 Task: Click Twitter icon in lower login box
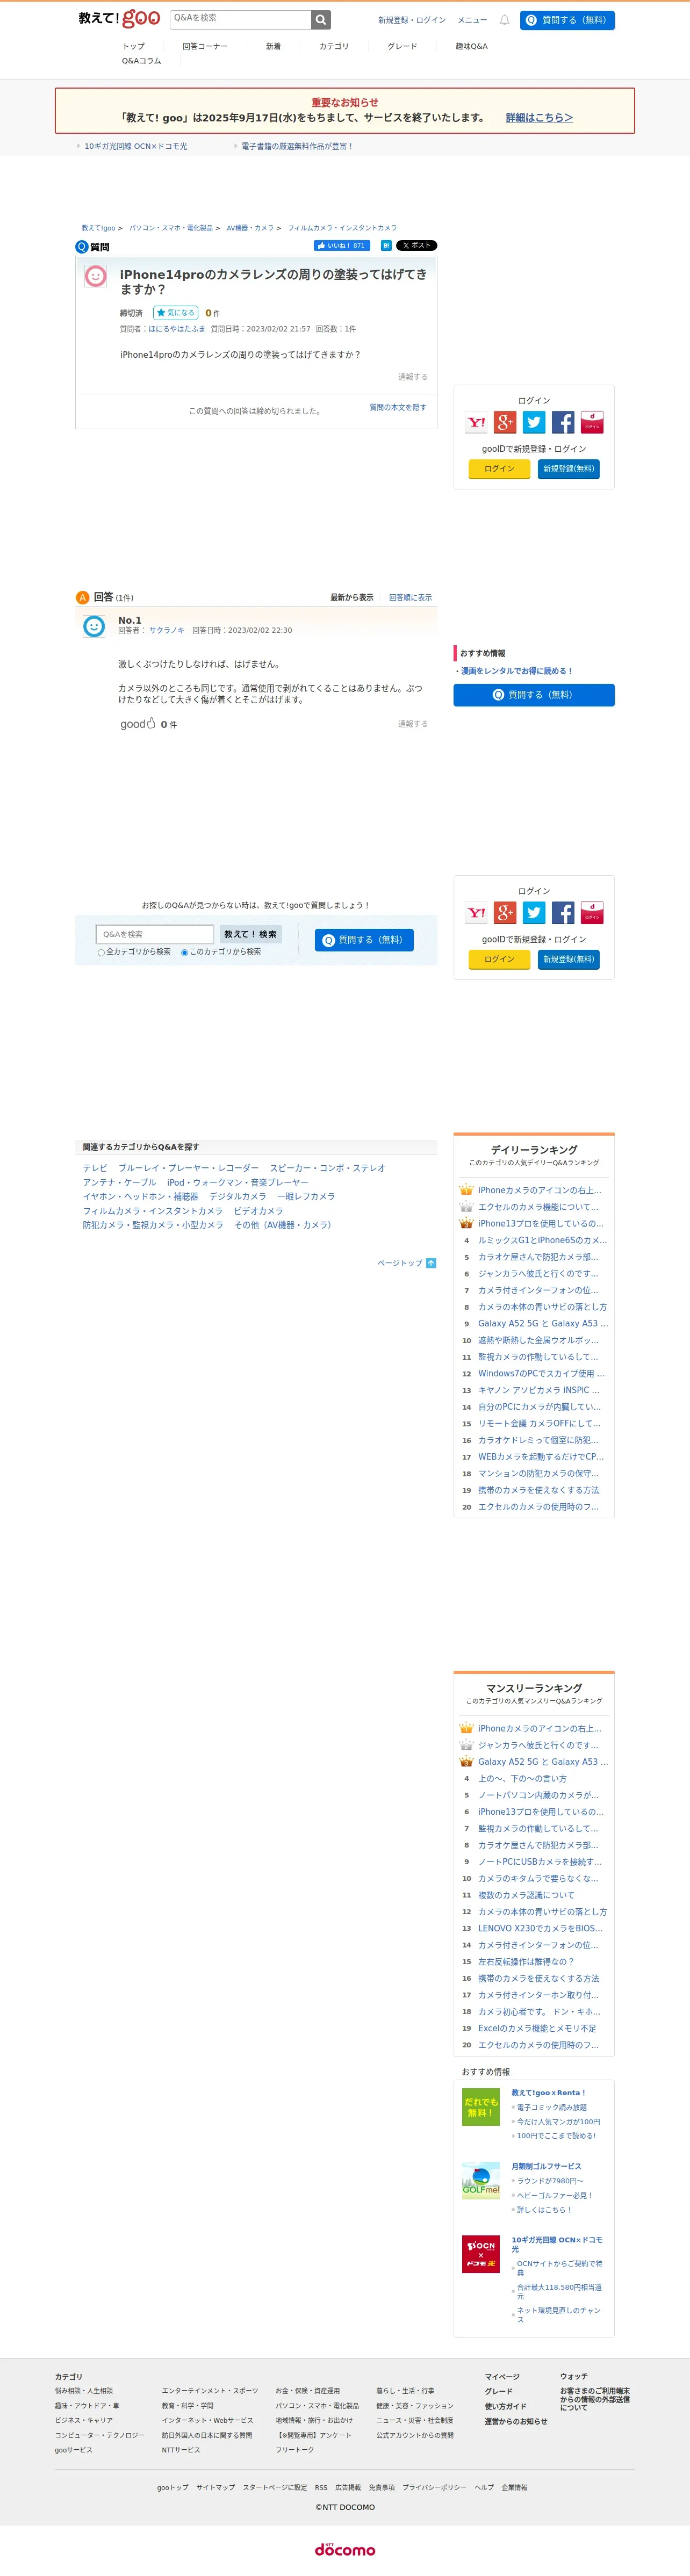pos(534,913)
